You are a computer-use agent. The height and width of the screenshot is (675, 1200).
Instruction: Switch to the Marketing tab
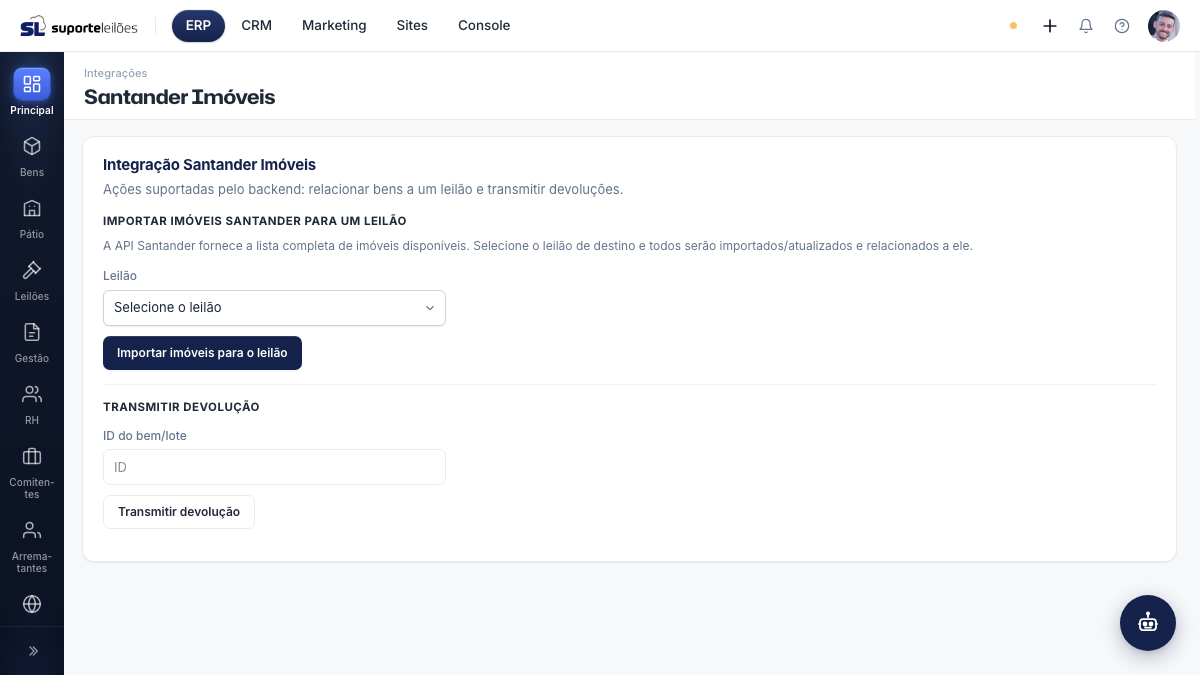(334, 26)
